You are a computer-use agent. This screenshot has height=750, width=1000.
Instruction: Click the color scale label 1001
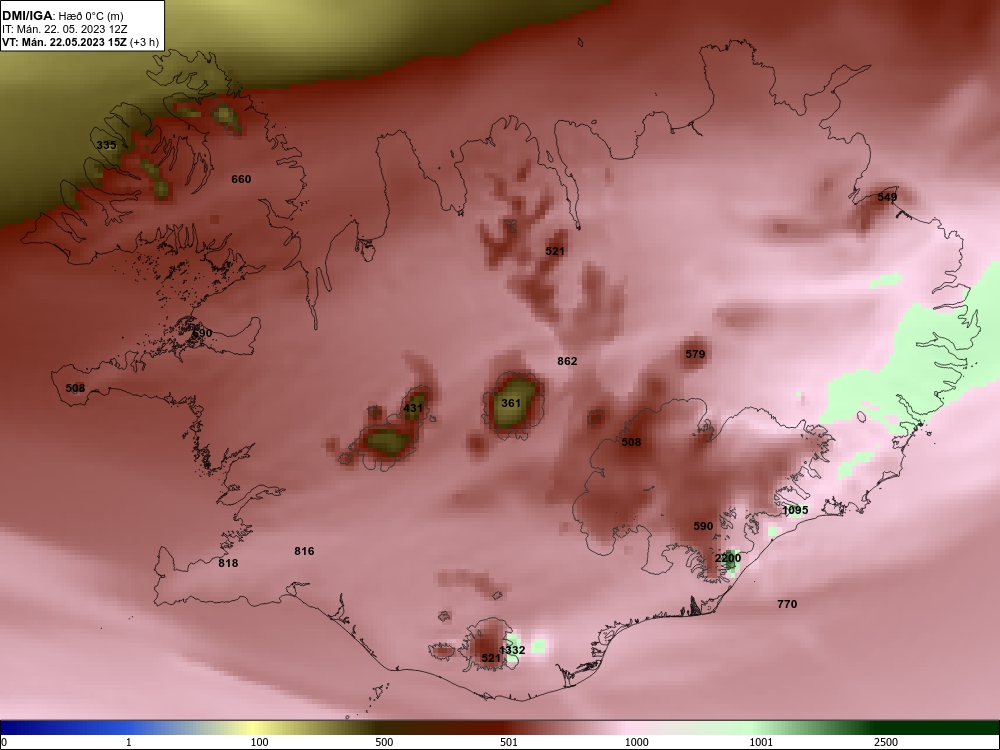(761, 742)
